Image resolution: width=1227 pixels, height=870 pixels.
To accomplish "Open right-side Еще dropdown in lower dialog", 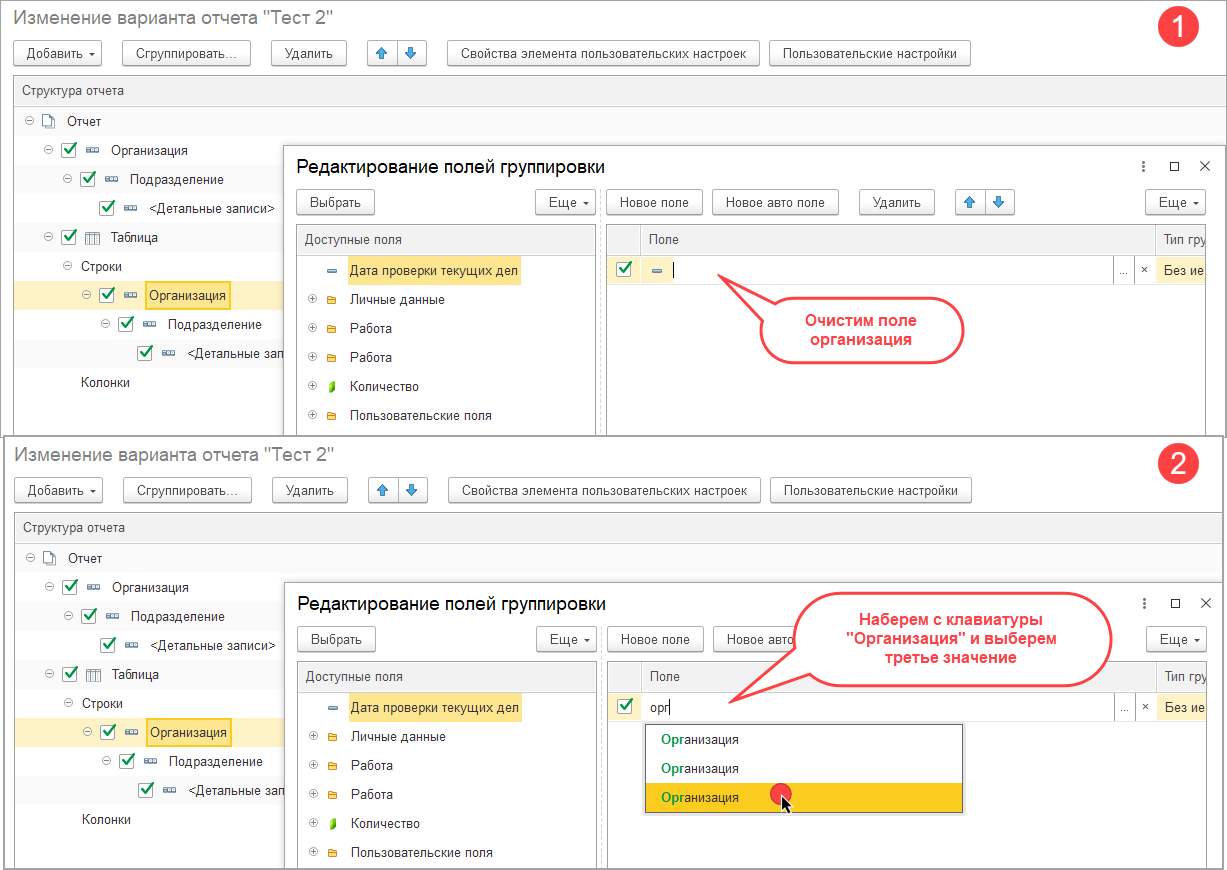I will [1176, 639].
